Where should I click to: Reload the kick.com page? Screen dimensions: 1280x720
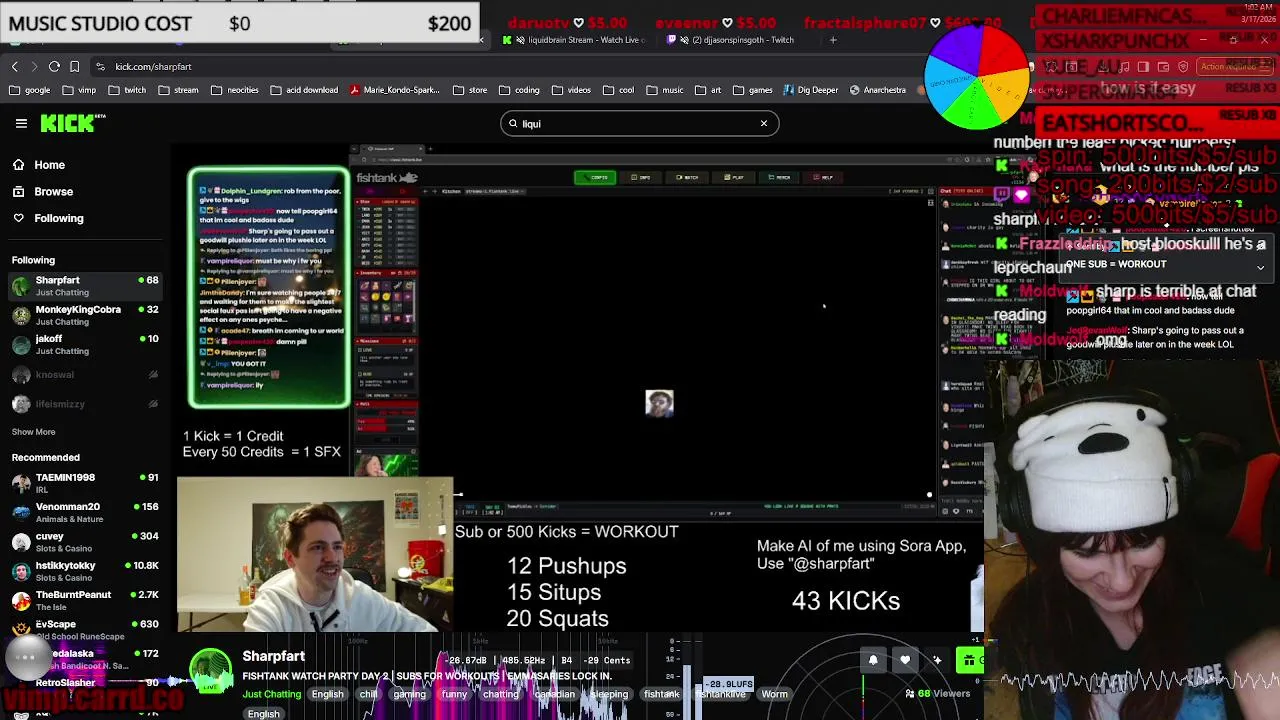pos(54,66)
